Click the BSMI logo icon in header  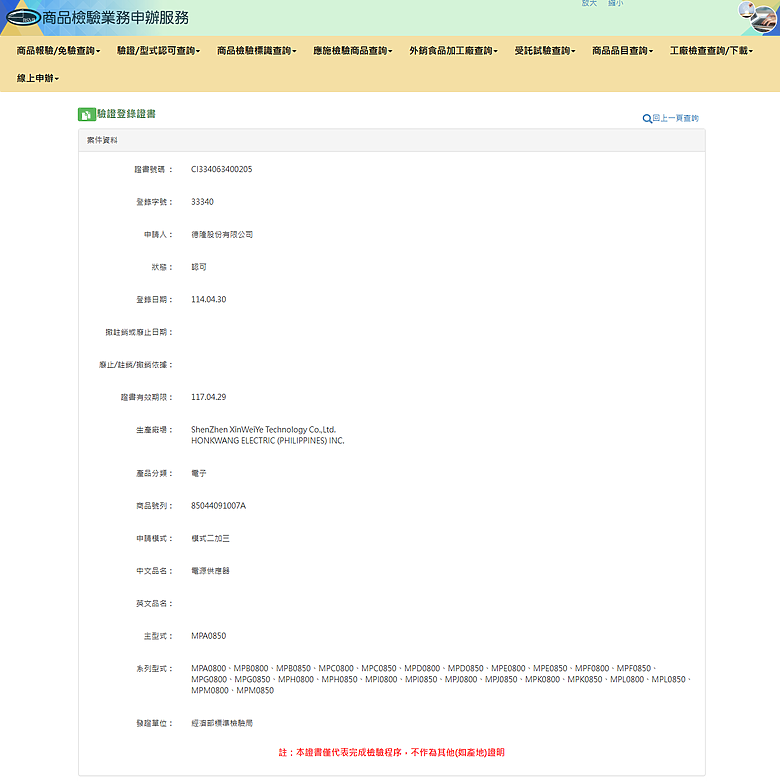(x=23, y=18)
